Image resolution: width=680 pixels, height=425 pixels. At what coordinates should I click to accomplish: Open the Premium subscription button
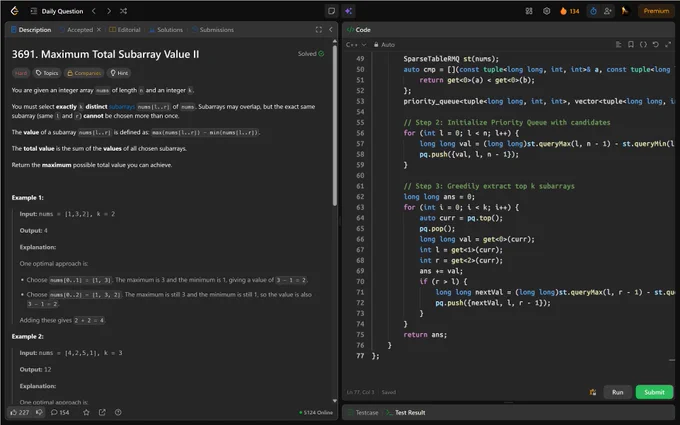[x=656, y=11]
